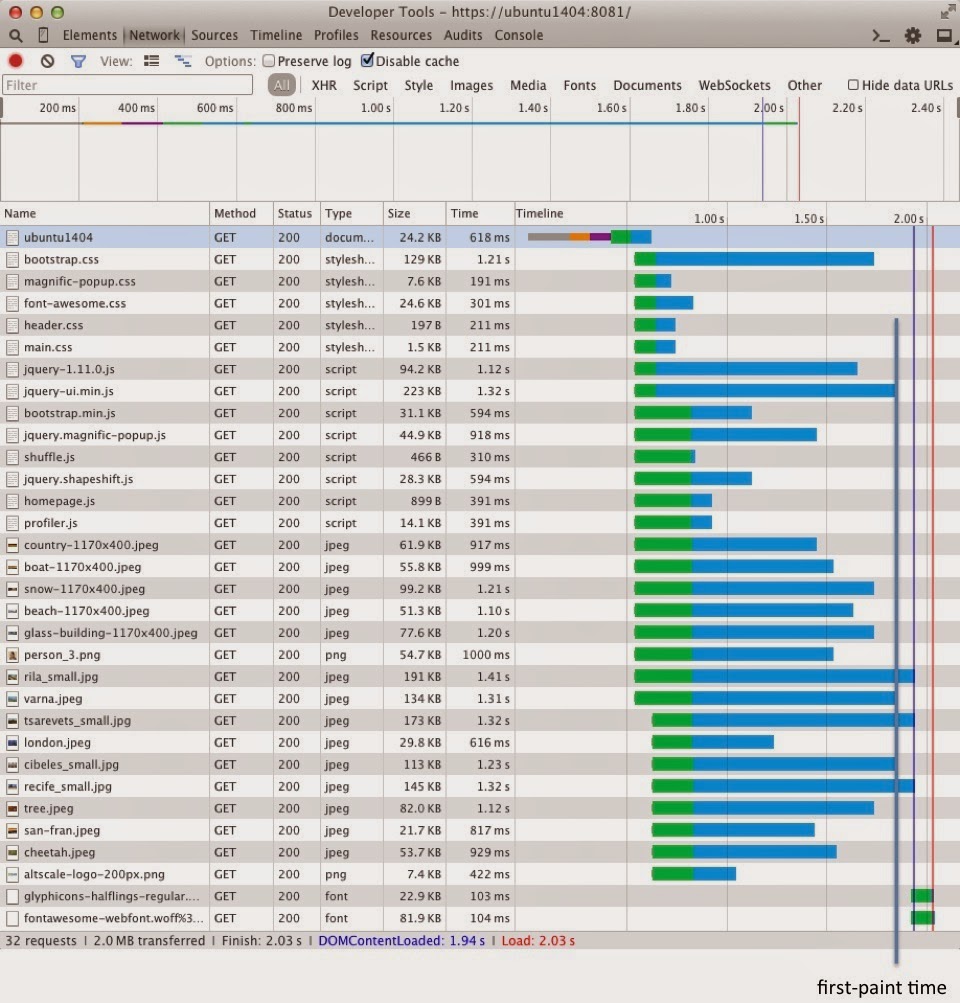Uncheck the Disable cache checkbox

(366, 60)
